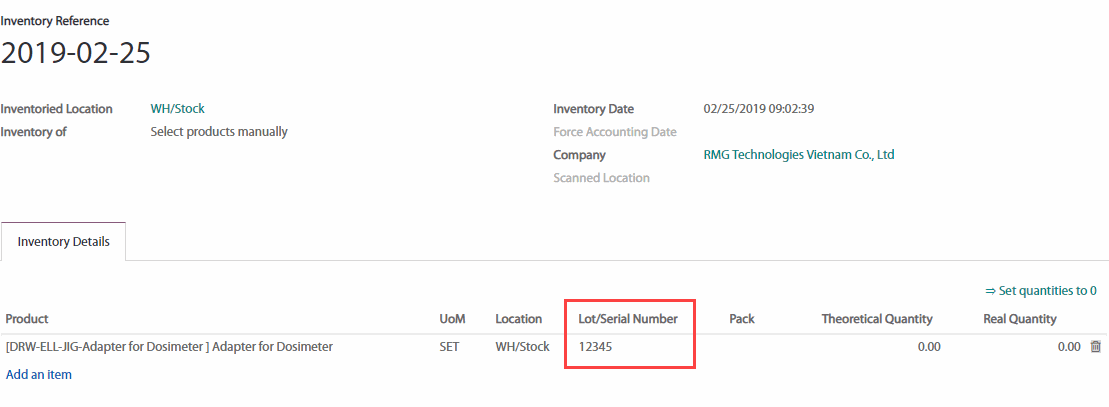Image resolution: width=1109 pixels, height=407 pixels.
Task: Click the 2019-02-25 inventory reference title
Action: tap(76, 53)
